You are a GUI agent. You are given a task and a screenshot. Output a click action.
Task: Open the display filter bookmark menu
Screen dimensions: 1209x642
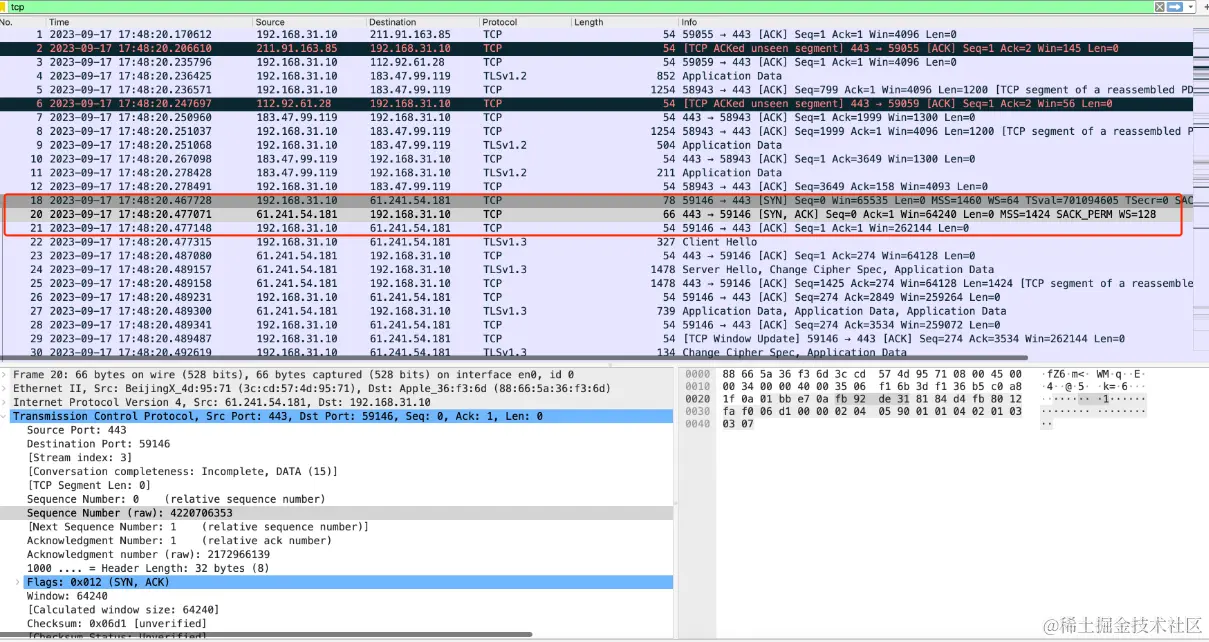pos(5,7)
